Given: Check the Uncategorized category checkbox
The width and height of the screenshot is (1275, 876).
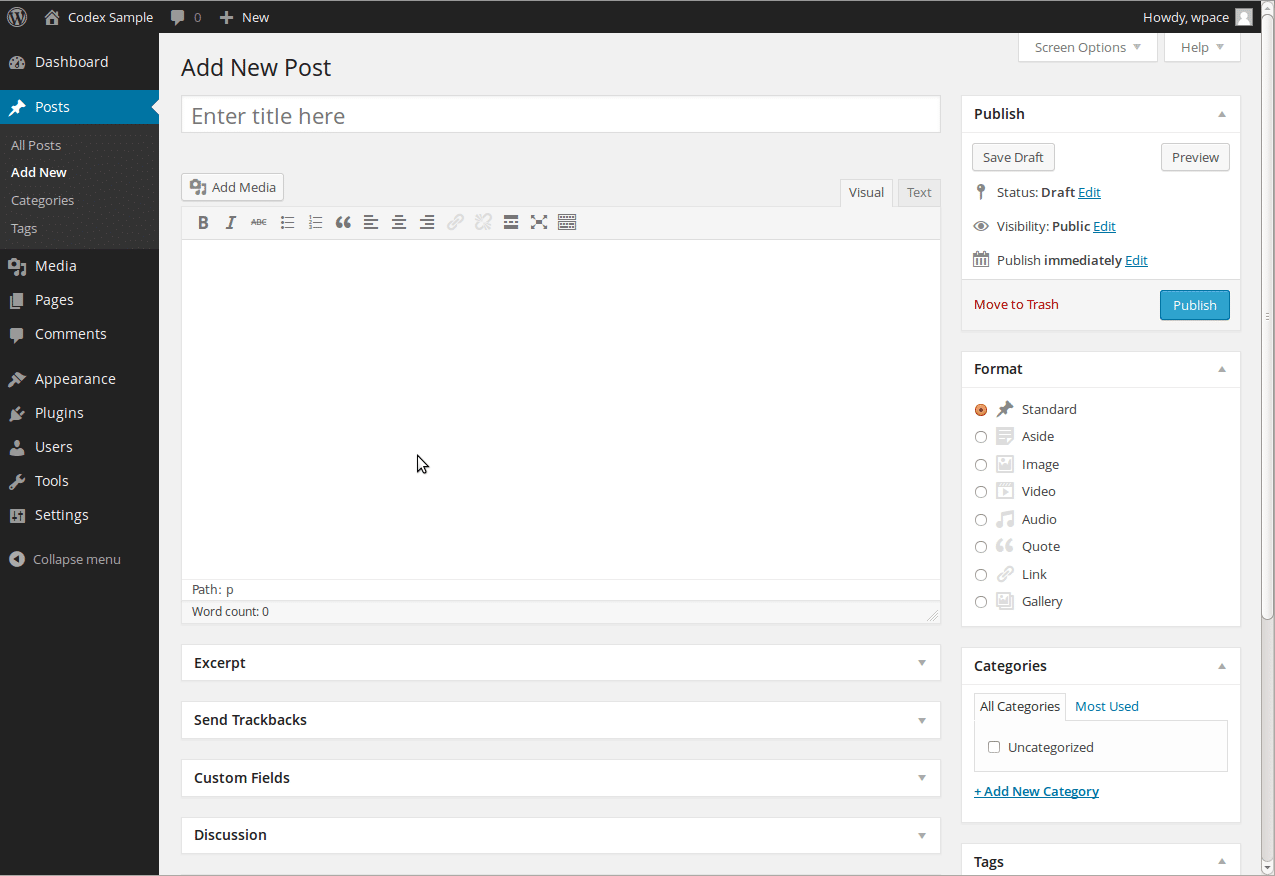Looking at the screenshot, I should (993, 747).
